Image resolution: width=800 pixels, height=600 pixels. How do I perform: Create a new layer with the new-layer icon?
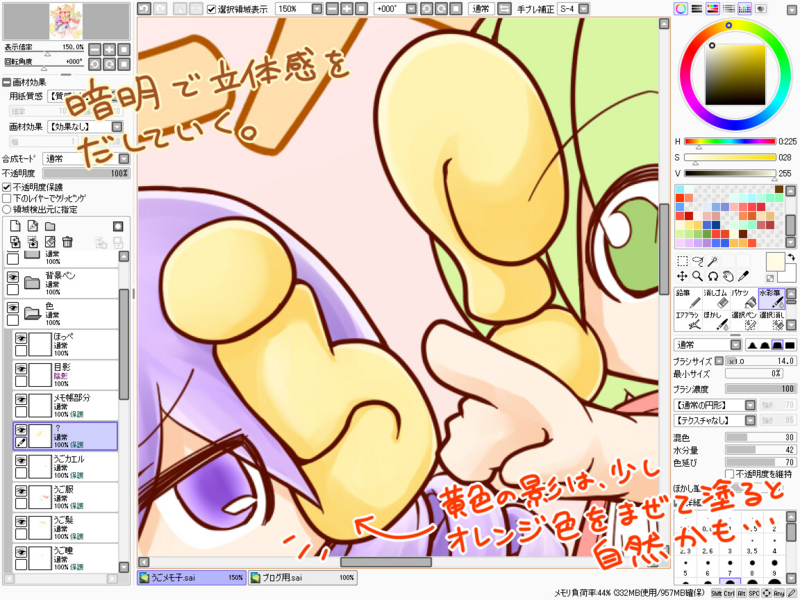(x=14, y=226)
